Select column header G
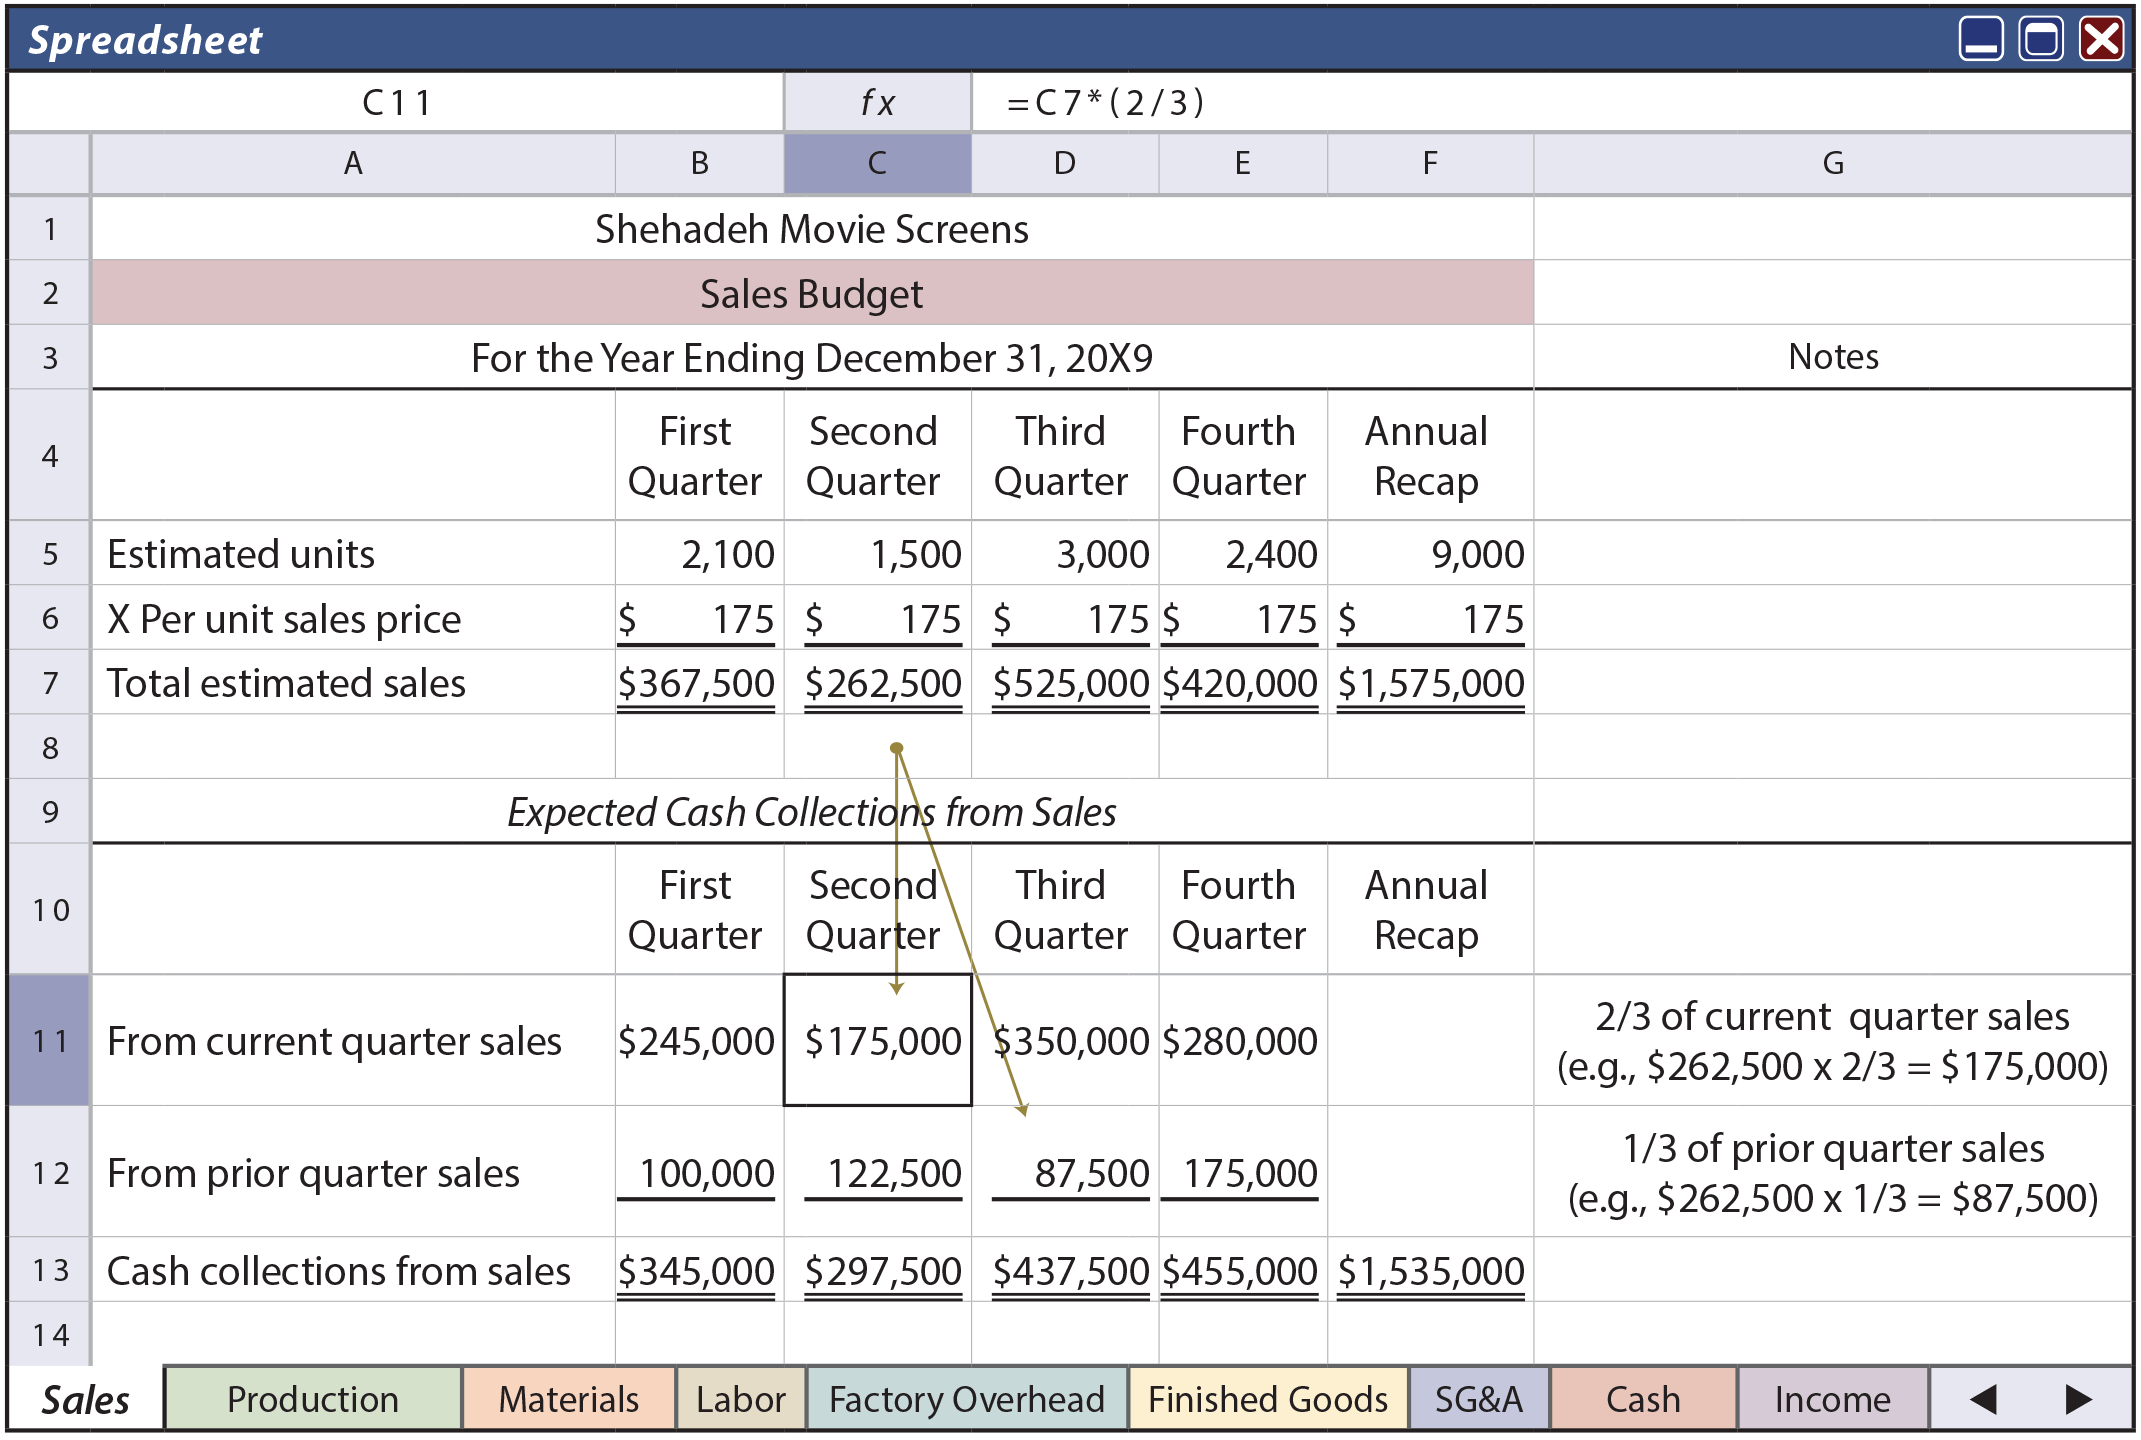The height and width of the screenshot is (1440, 2141). (x=1833, y=163)
